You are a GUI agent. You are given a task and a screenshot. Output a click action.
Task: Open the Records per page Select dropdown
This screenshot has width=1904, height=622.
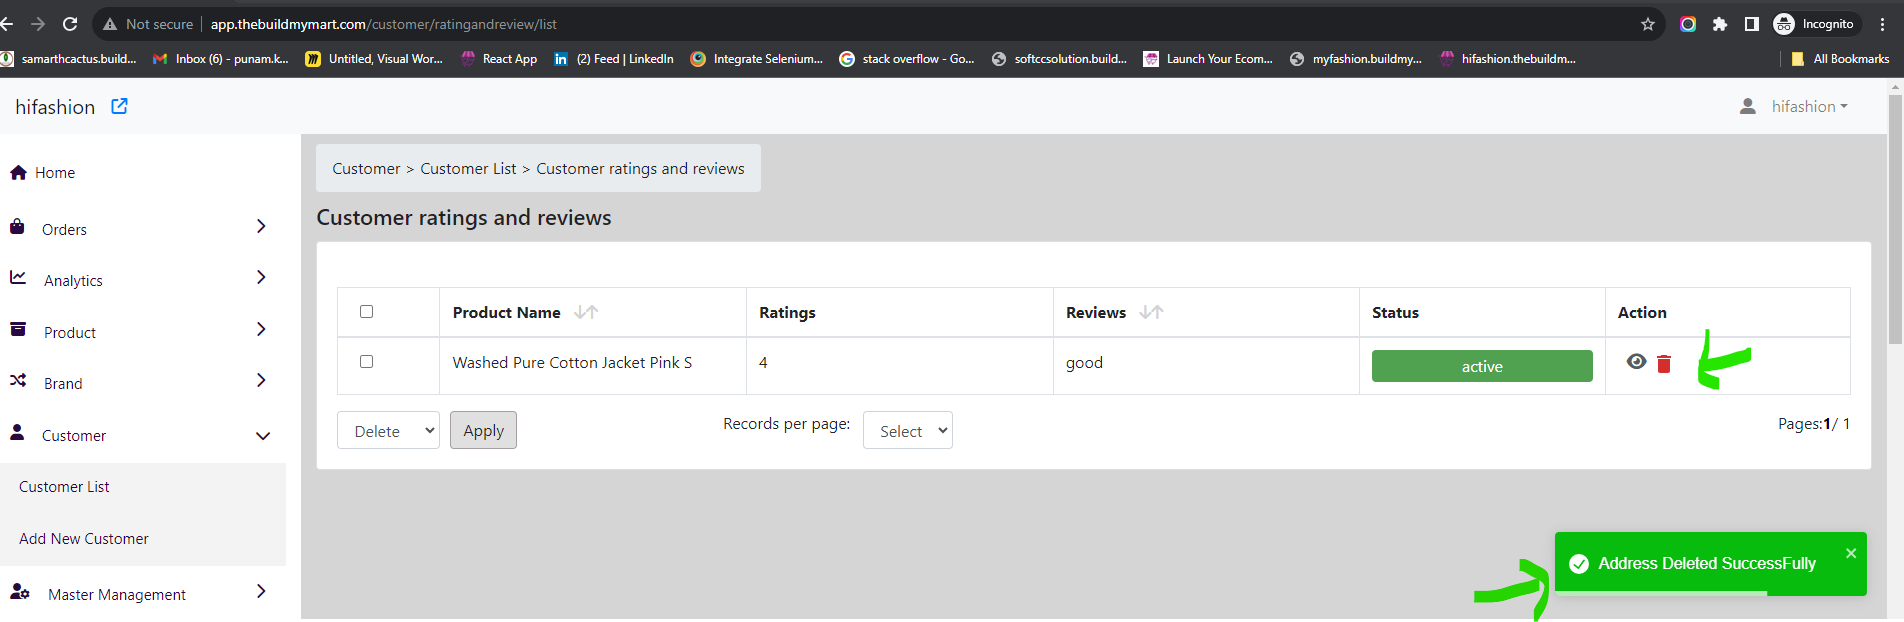pos(908,430)
